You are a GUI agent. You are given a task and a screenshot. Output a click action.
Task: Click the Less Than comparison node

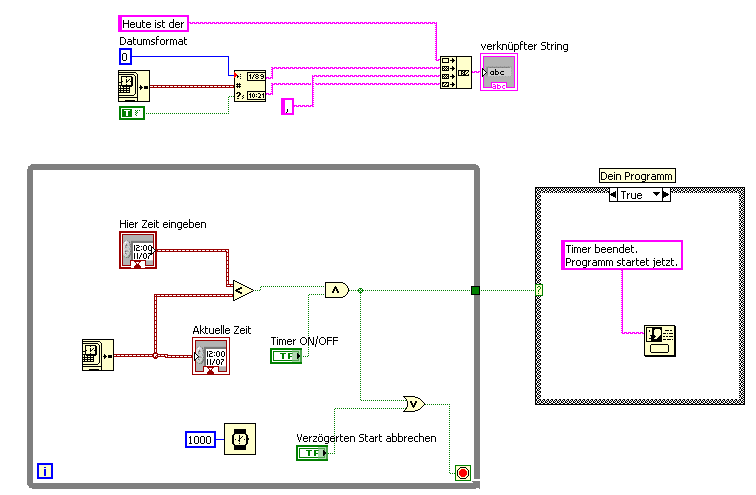click(243, 290)
